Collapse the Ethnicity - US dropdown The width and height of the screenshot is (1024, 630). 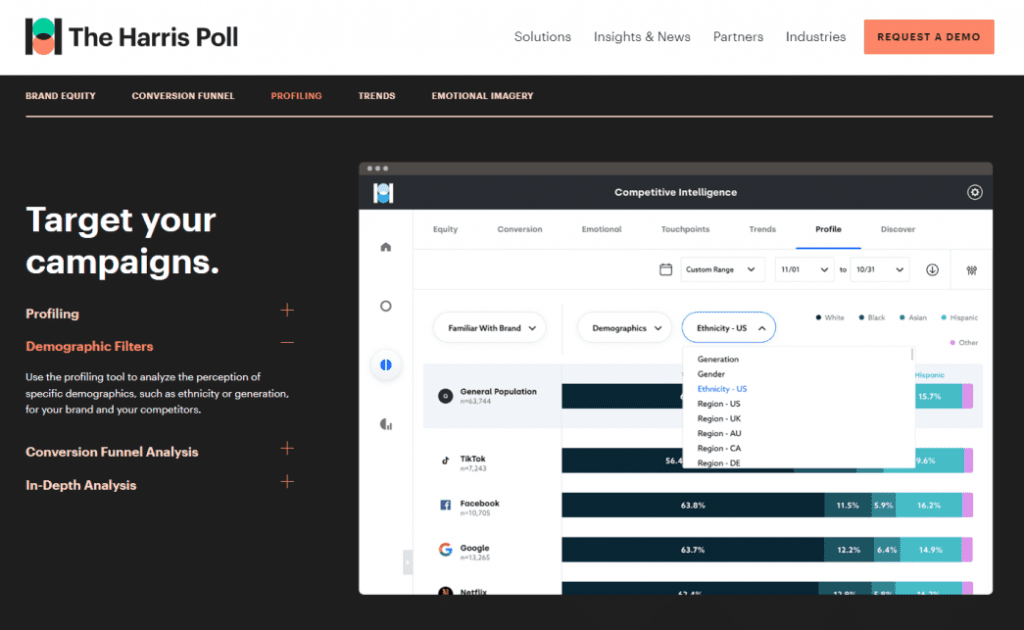[728, 327]
